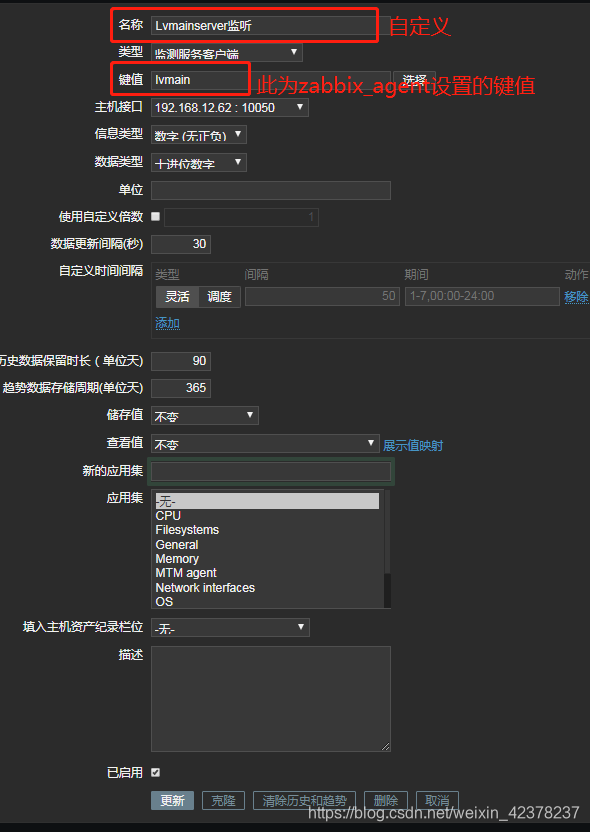Click history retention field showing 90
Image resolution: width=590 pixels, height=832 pixels.
point(181,361)
